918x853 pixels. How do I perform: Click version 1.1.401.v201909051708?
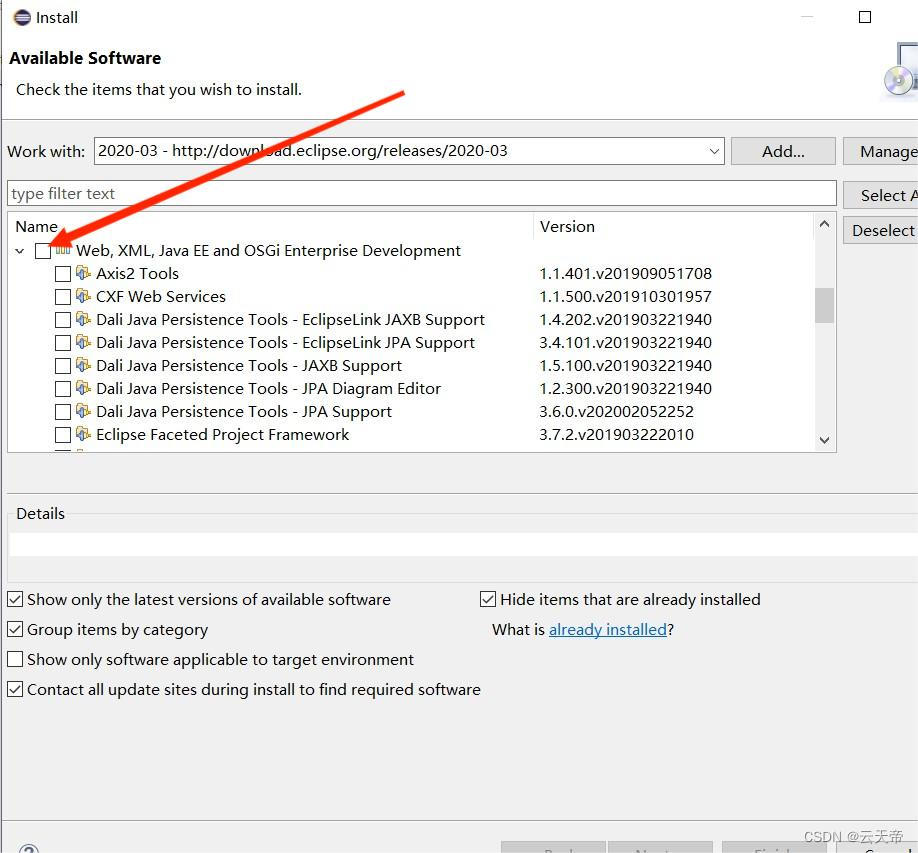coord(625,273)
